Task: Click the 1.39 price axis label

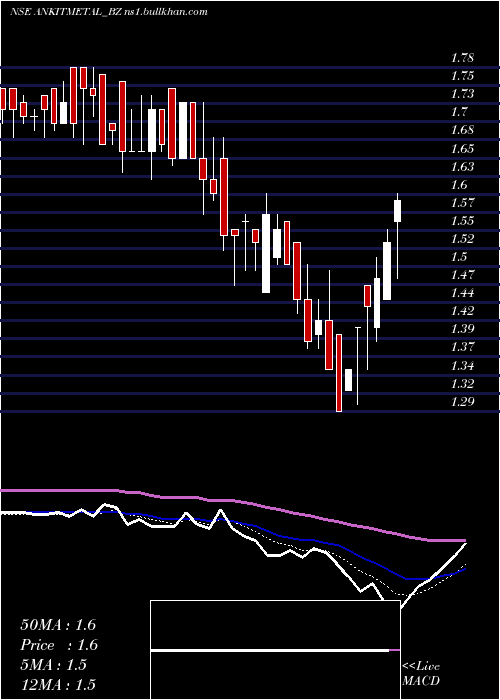Action: pos(462,329)
